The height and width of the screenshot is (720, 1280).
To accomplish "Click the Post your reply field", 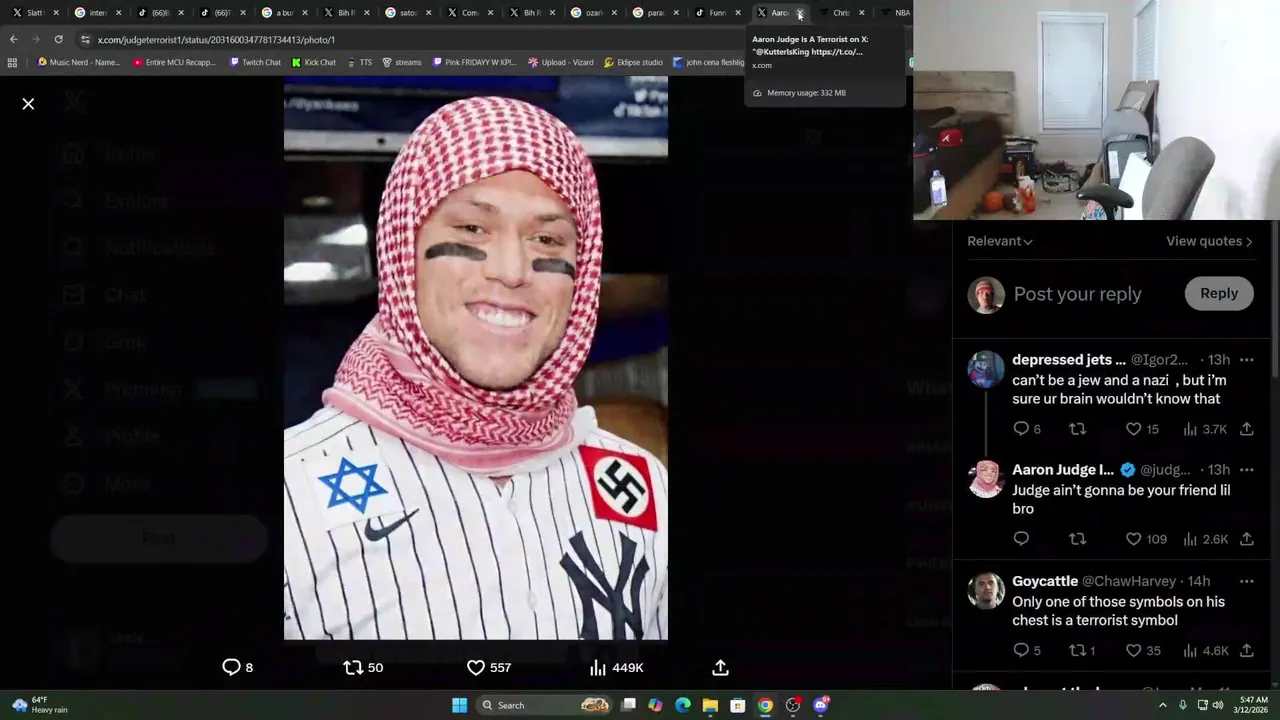I will coord(1077,294).
